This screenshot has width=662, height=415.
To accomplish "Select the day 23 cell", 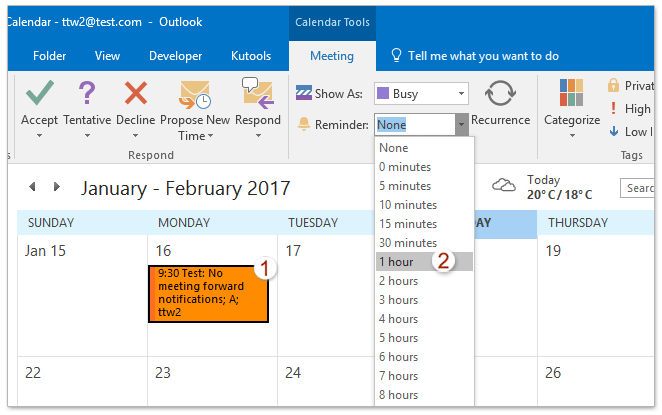I will coord(212,381).
